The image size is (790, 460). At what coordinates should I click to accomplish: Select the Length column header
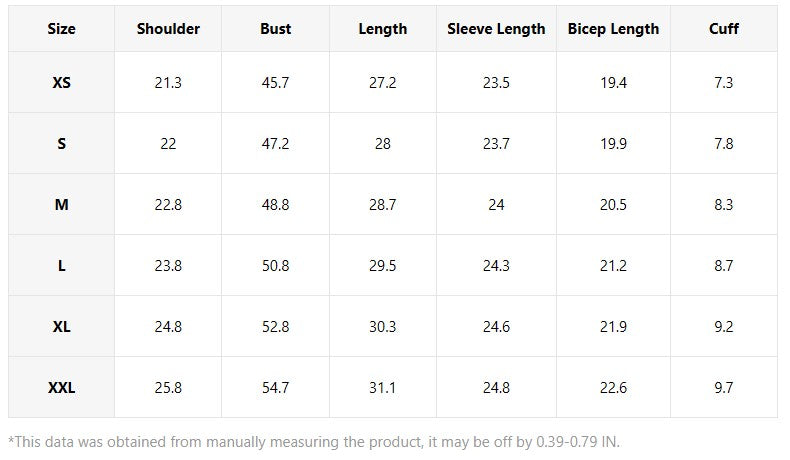(382, 29)
